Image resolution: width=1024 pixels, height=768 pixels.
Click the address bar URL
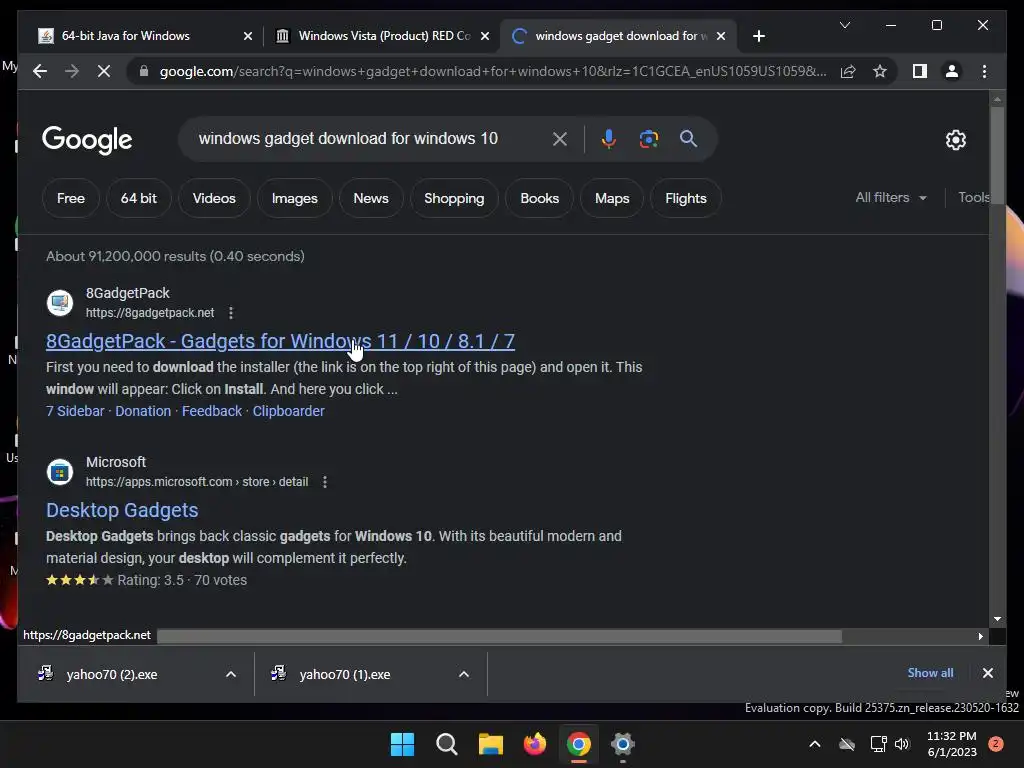tap(493, 71)
